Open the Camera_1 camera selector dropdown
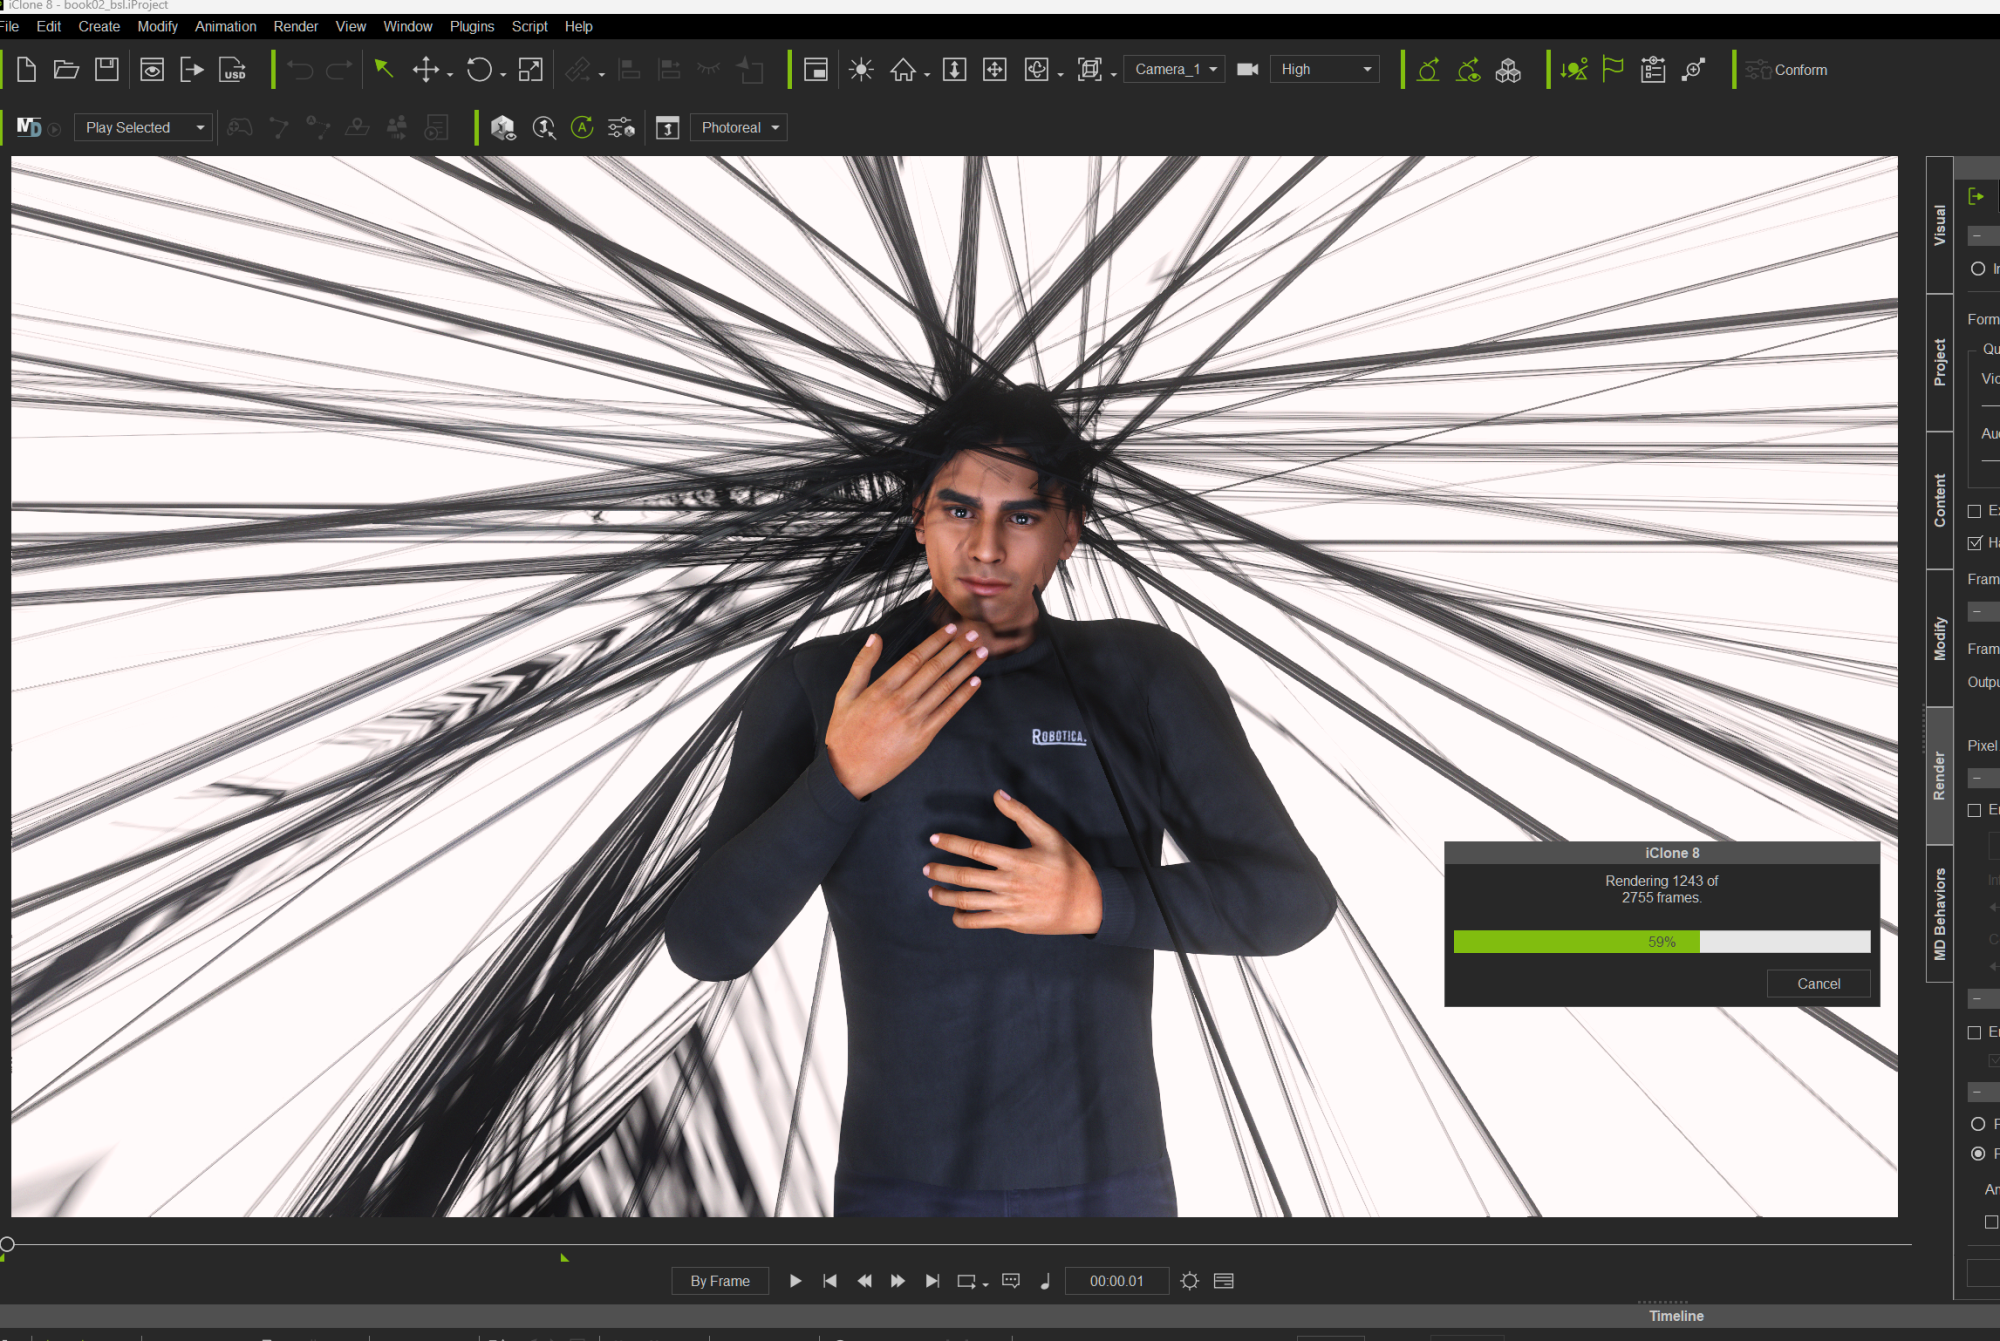This screenshot has height=1341, width=2000. pyautogui.click(x=1174, y=69)
